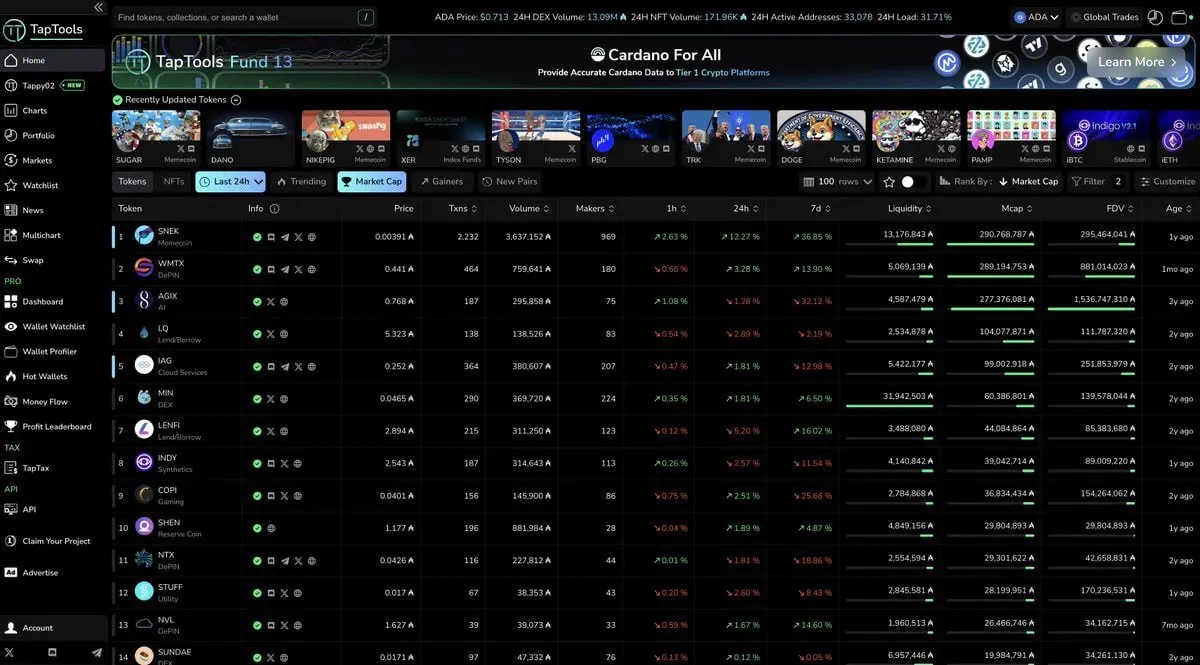Sort by the Txns column
The width and height of the screenshot is (1200, 665).
click(464, 209)
